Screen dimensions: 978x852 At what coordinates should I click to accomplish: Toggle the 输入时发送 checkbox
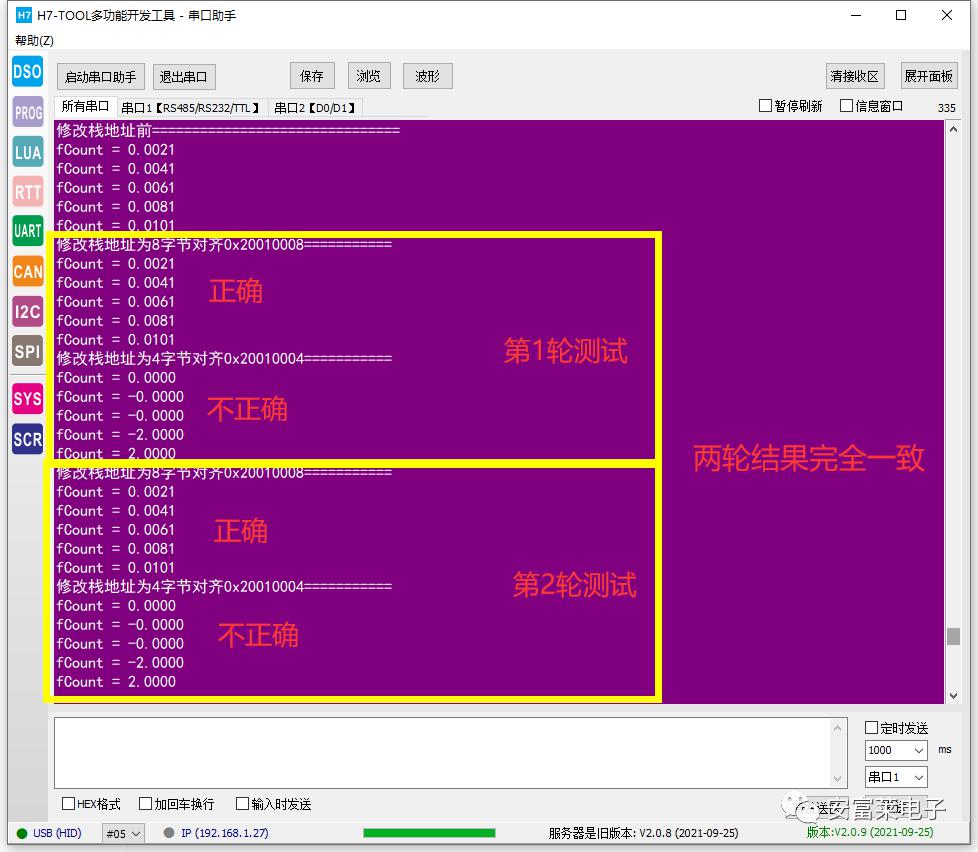[242, 804]
